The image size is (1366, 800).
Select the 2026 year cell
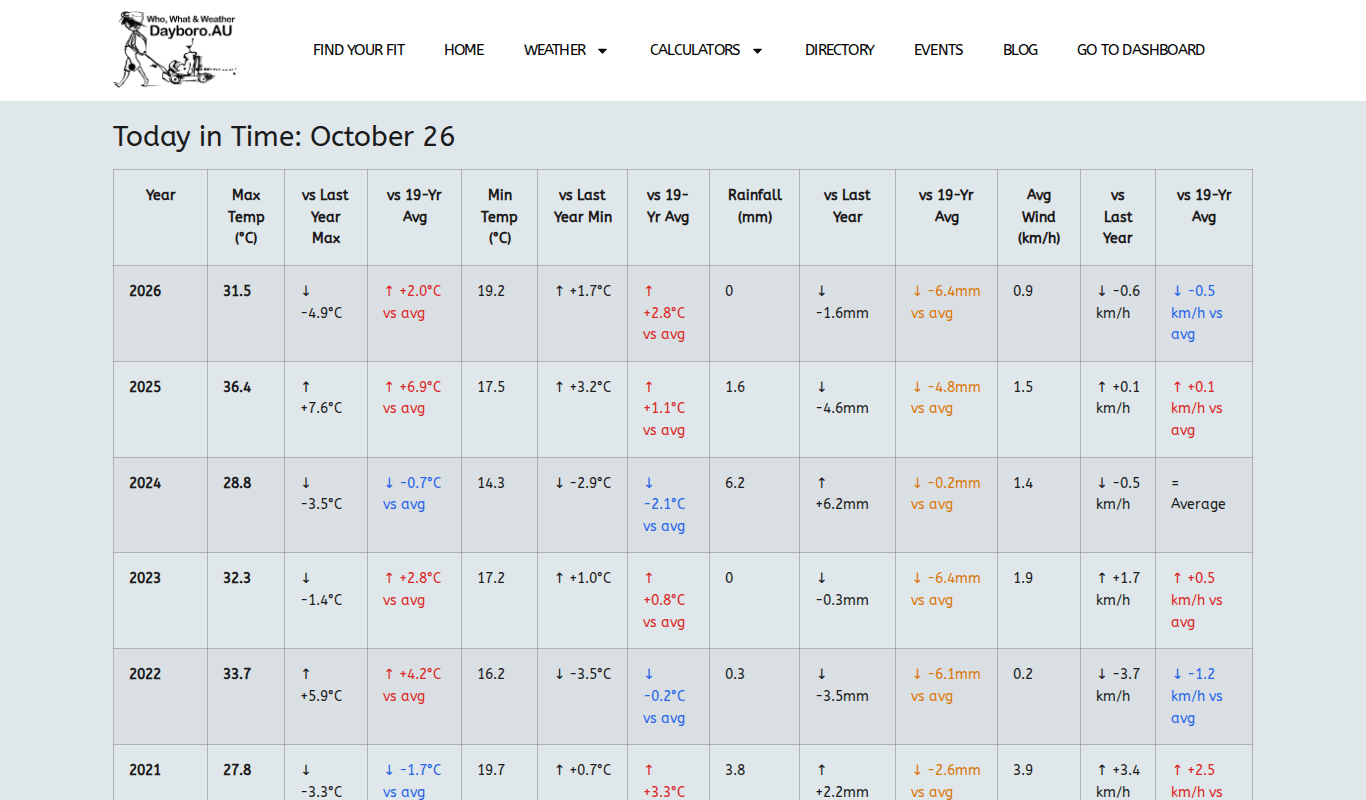(161, 313)
